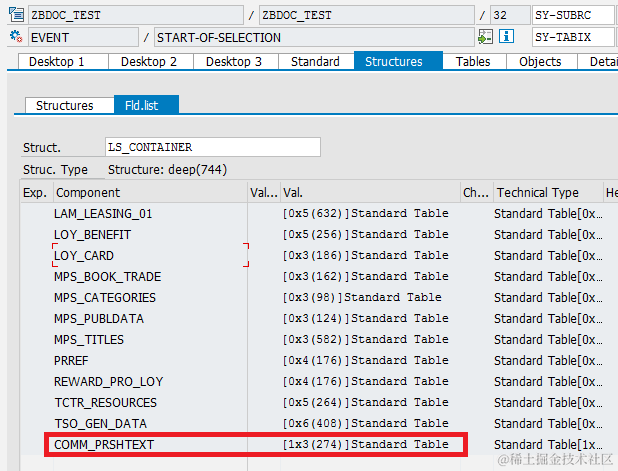618x471 pixels.
Task: Click the Technical Type column header
Action: [x=548, y=192]
